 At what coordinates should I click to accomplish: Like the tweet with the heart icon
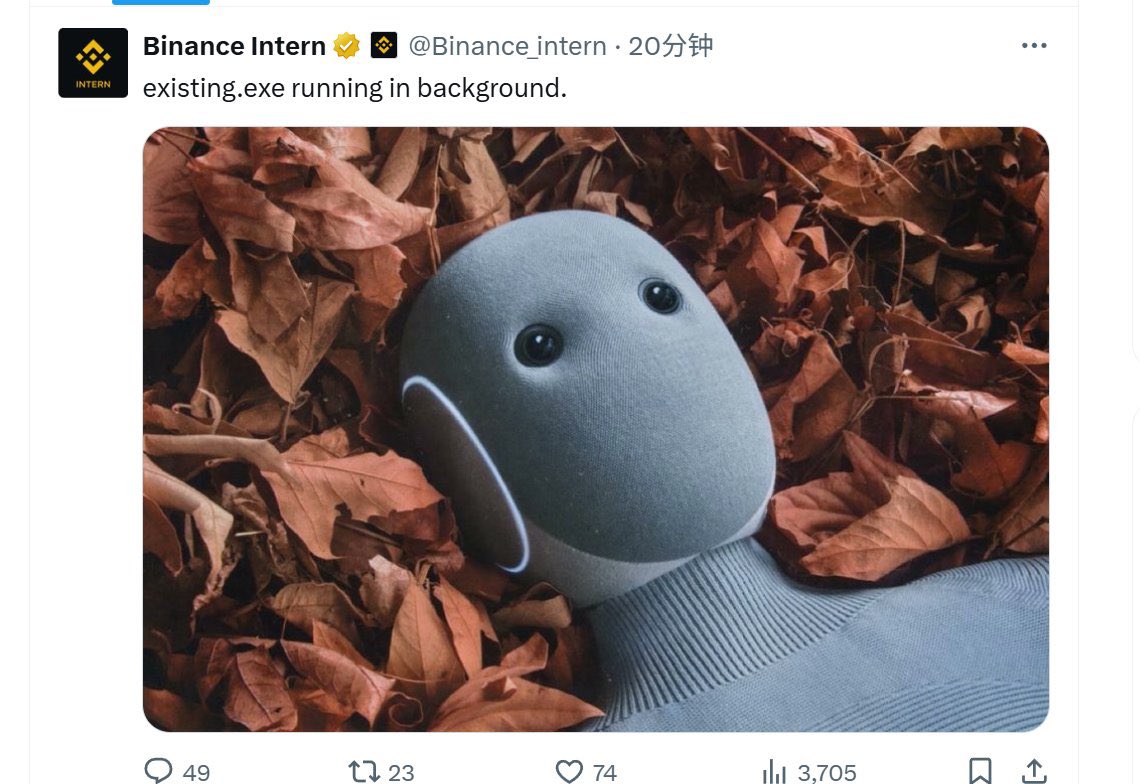click(569, 771)
